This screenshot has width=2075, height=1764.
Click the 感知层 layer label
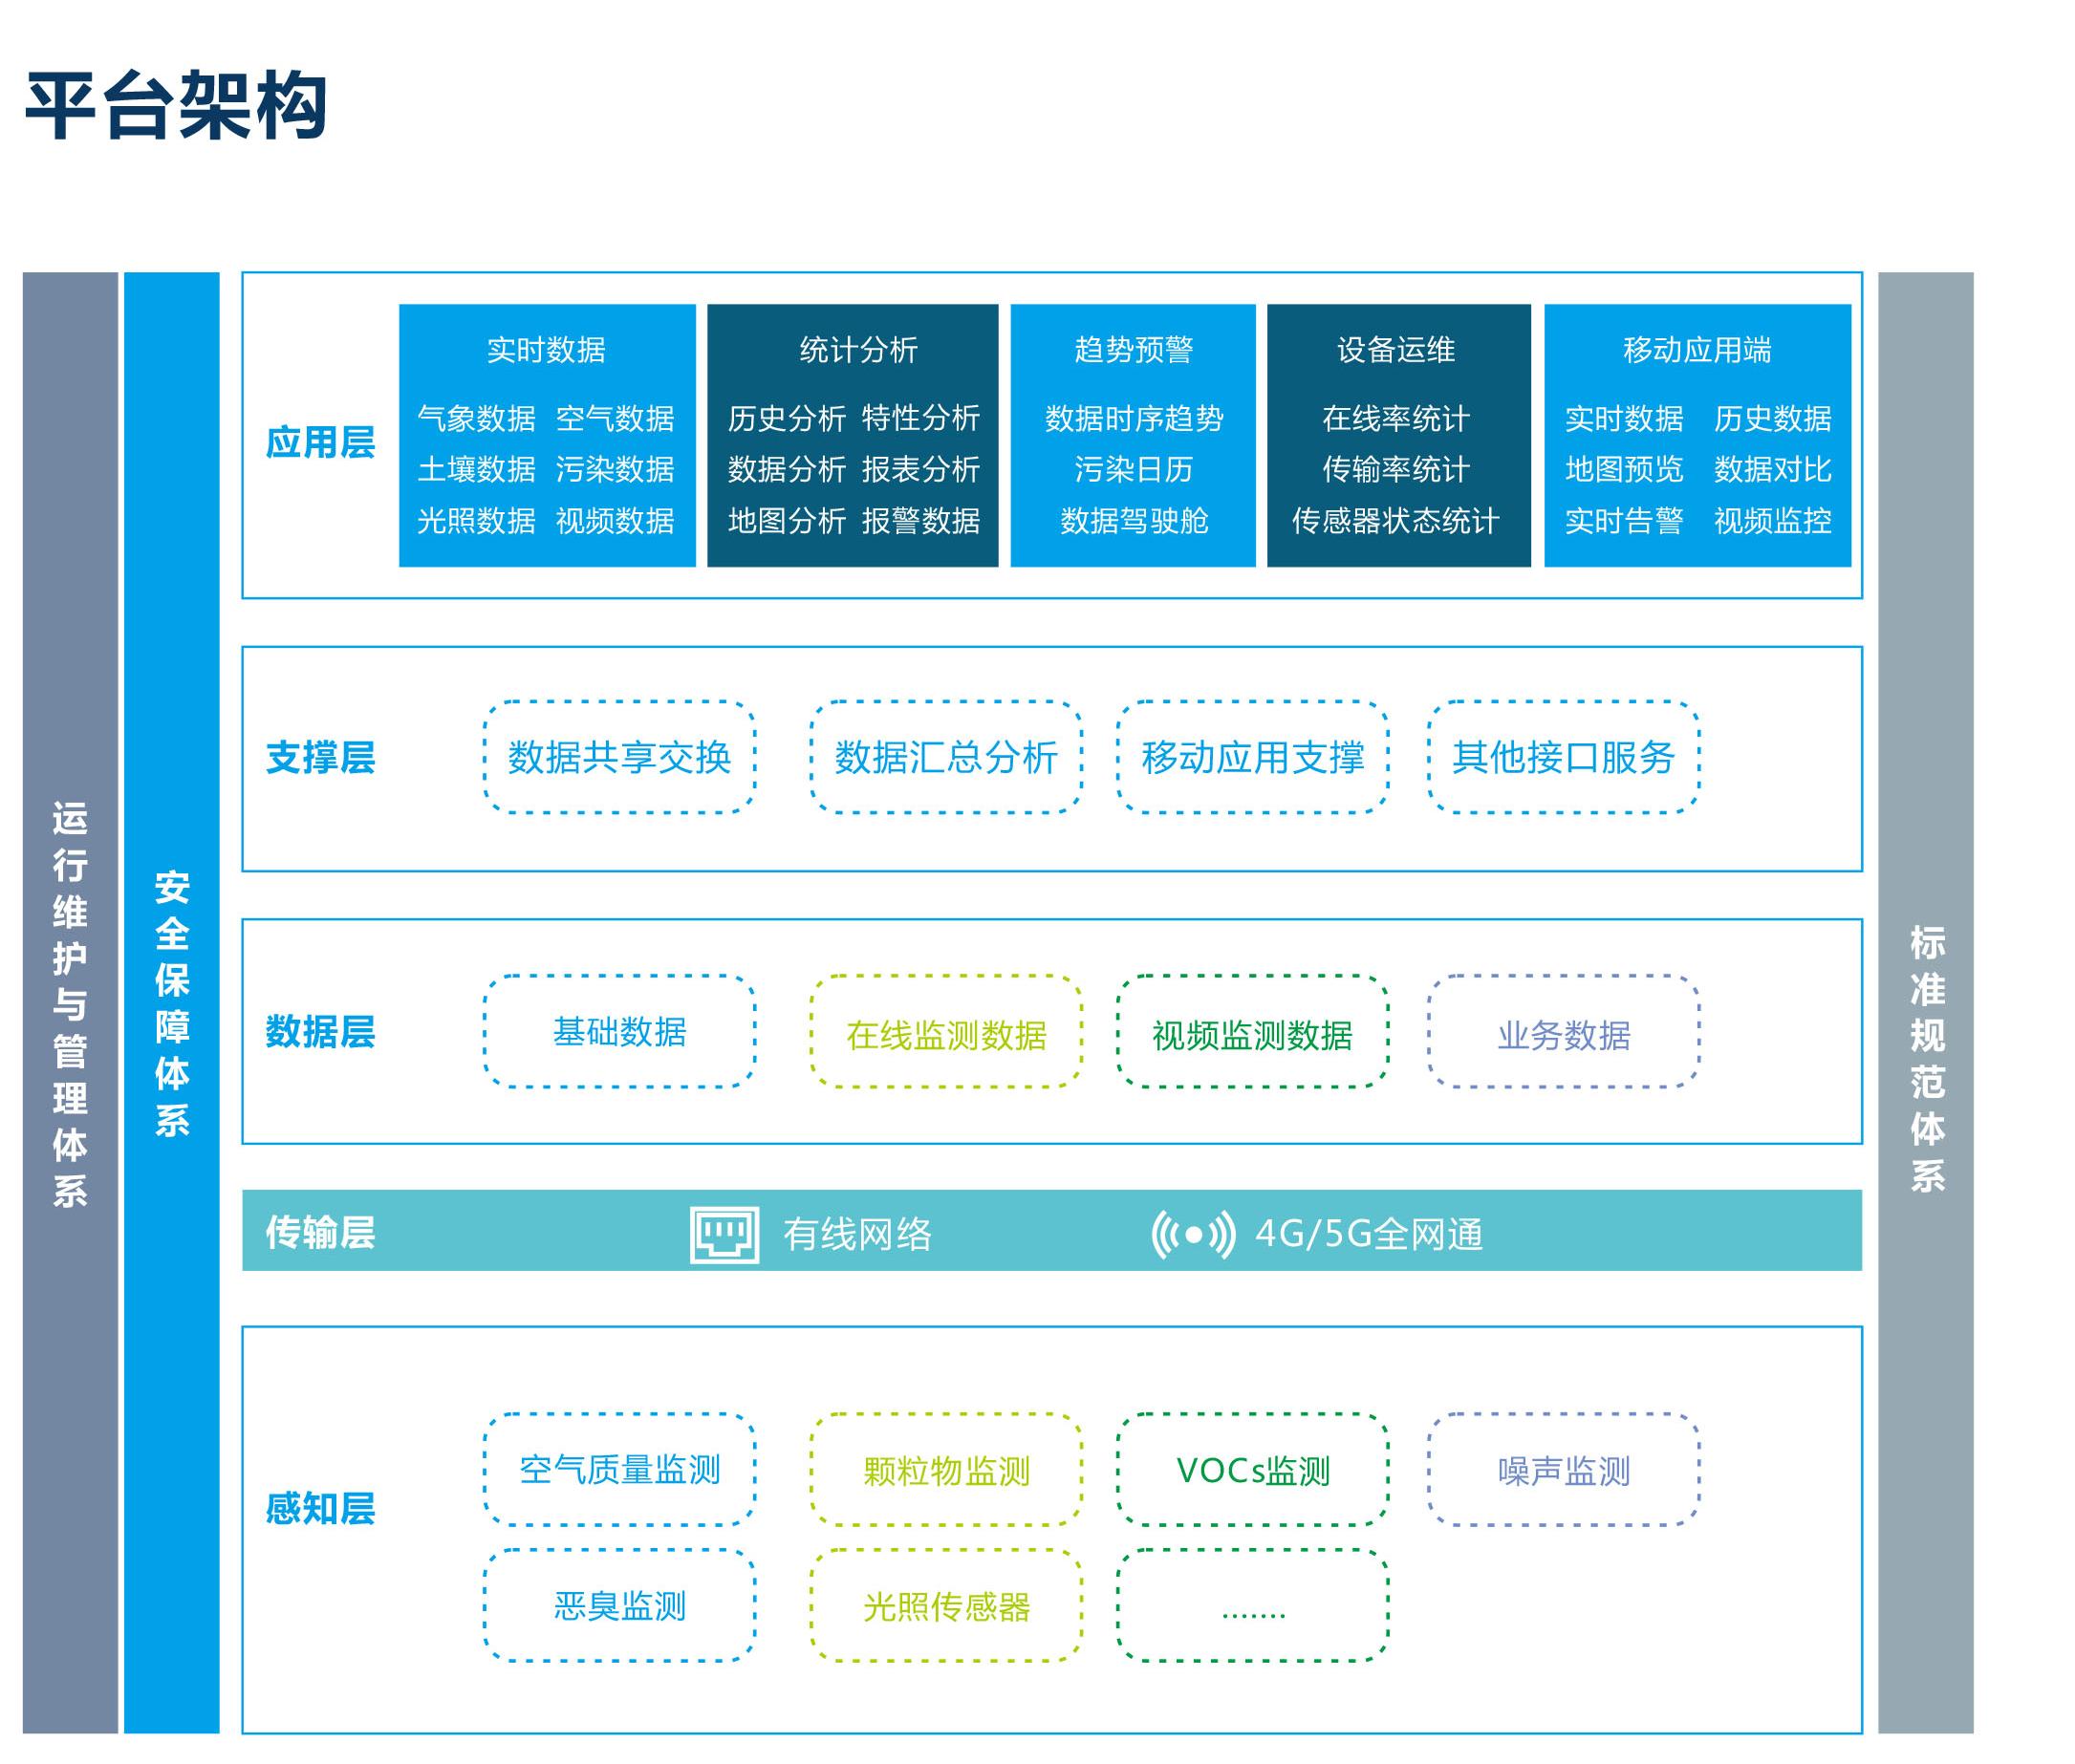320,1509
